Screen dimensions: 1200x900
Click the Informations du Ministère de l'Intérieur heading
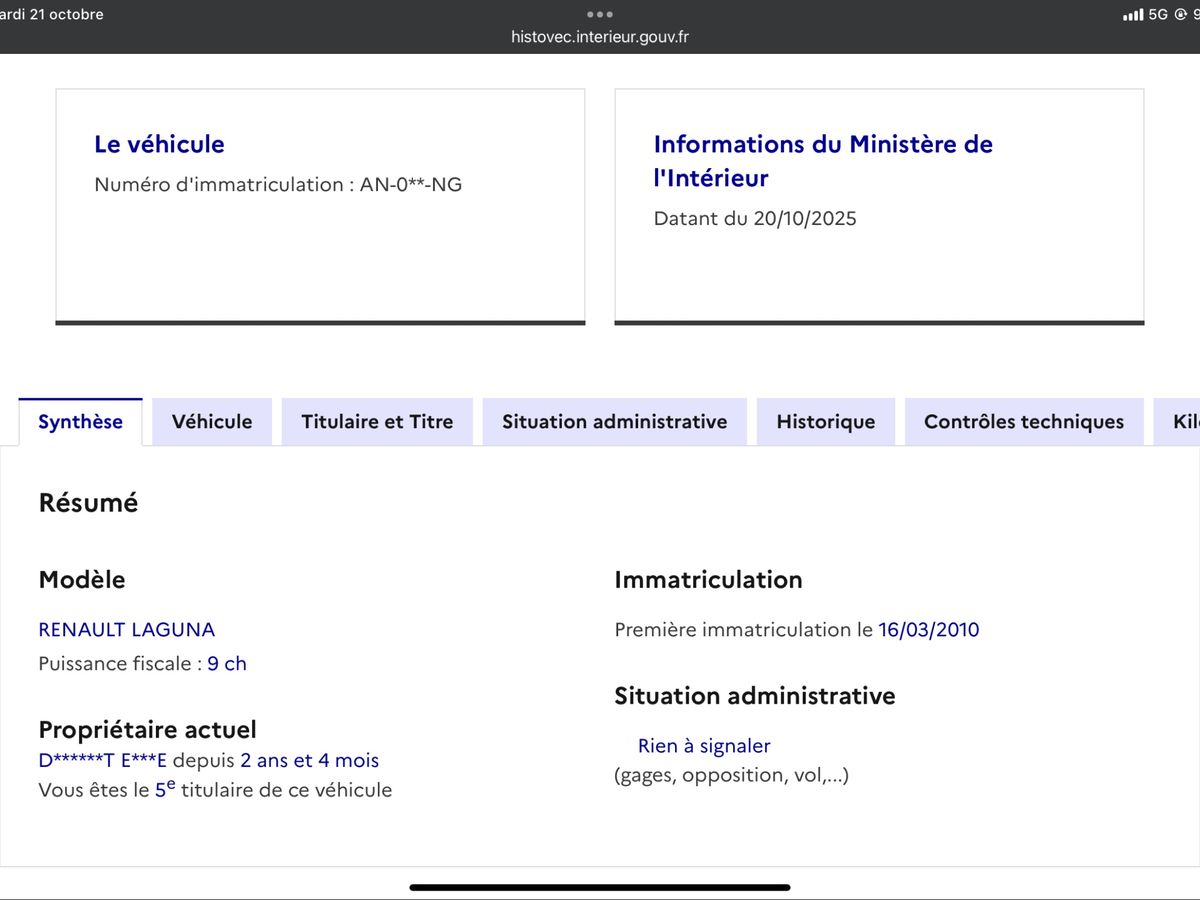[822, 161]
